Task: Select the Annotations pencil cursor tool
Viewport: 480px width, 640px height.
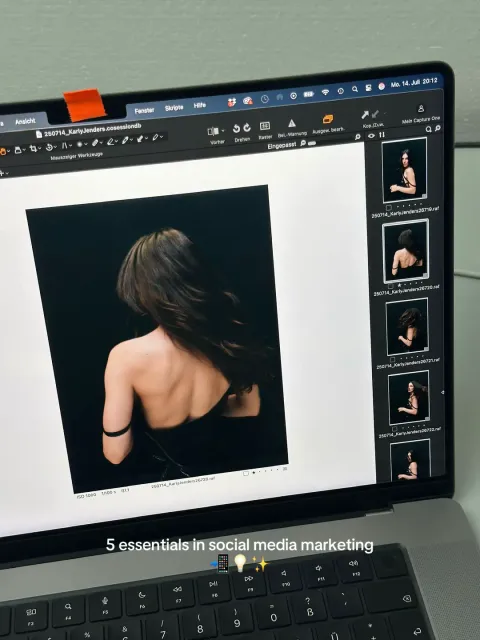Action: point(155,137)
